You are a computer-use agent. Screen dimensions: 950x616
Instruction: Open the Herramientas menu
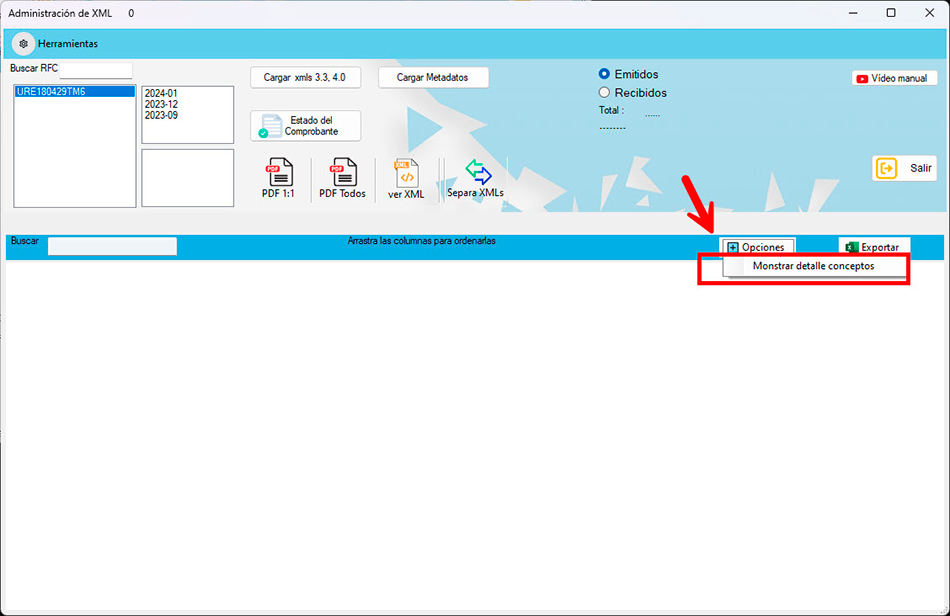point(68,44)
